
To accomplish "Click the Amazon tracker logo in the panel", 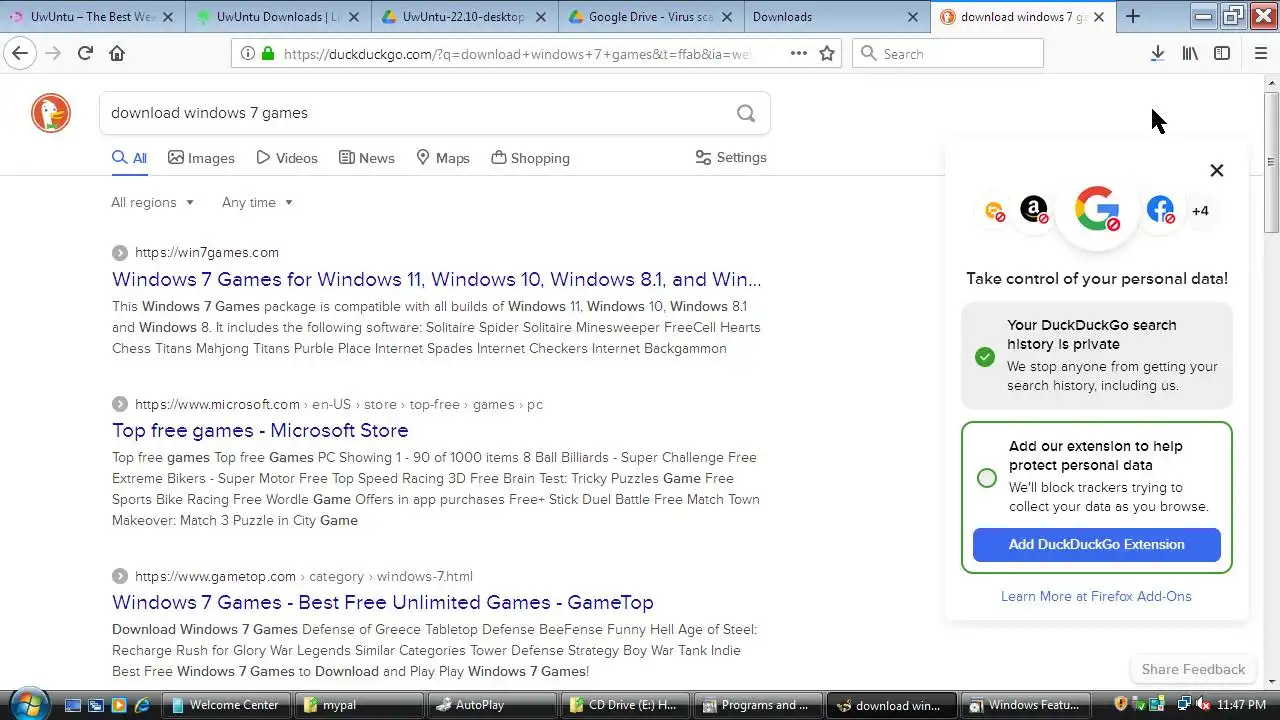I will [x=1034, y=210].
